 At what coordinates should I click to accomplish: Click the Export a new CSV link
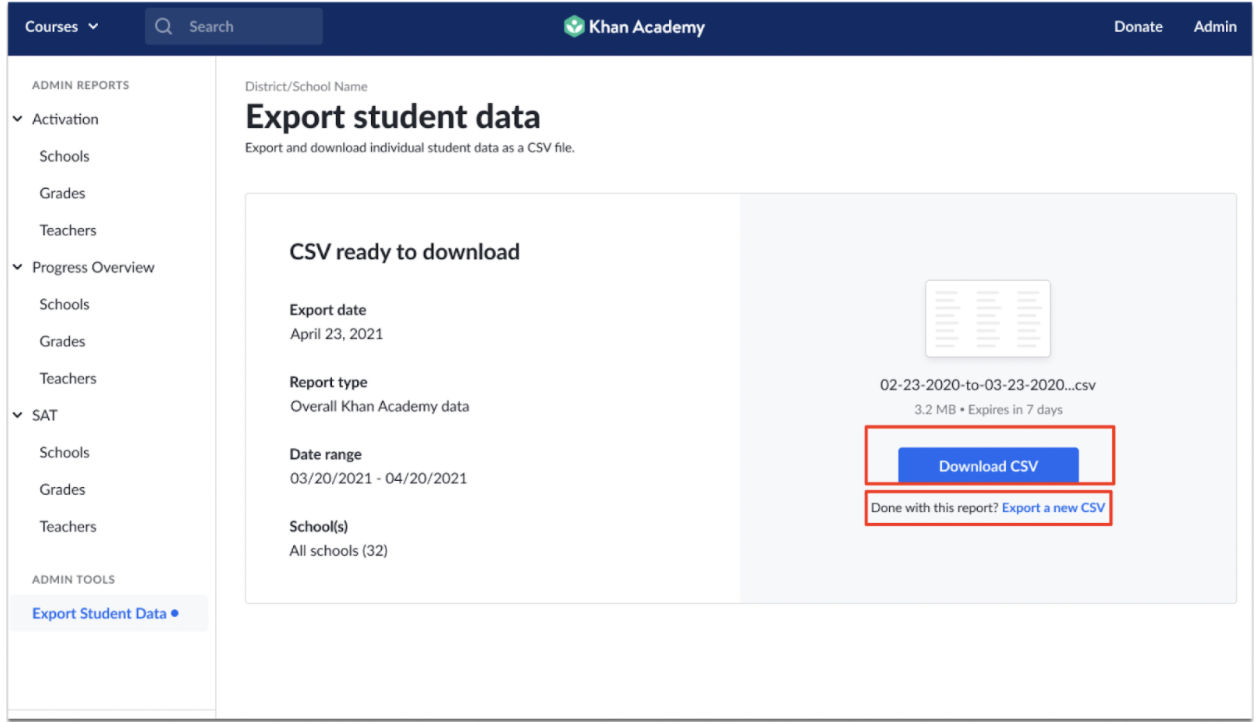pyautogui.click(x=1054, y=508)
